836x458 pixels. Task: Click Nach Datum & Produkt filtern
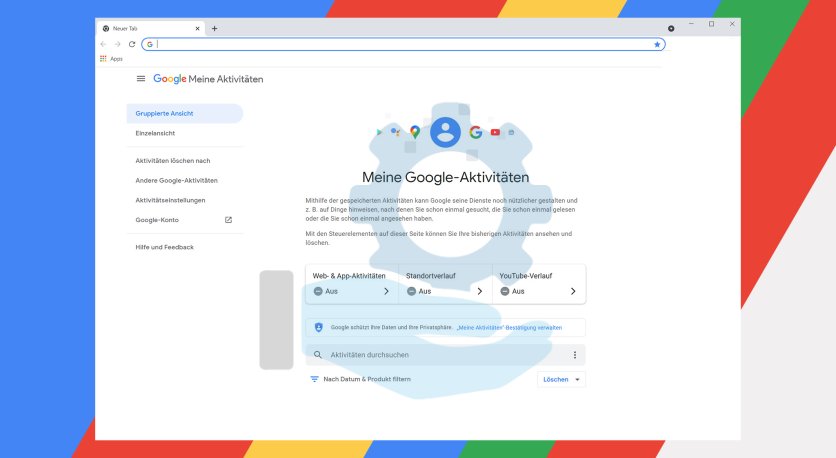tap(367, 379)
